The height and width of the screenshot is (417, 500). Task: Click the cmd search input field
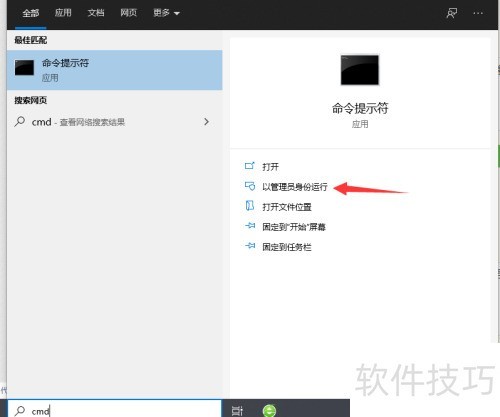tap(114, 409)
